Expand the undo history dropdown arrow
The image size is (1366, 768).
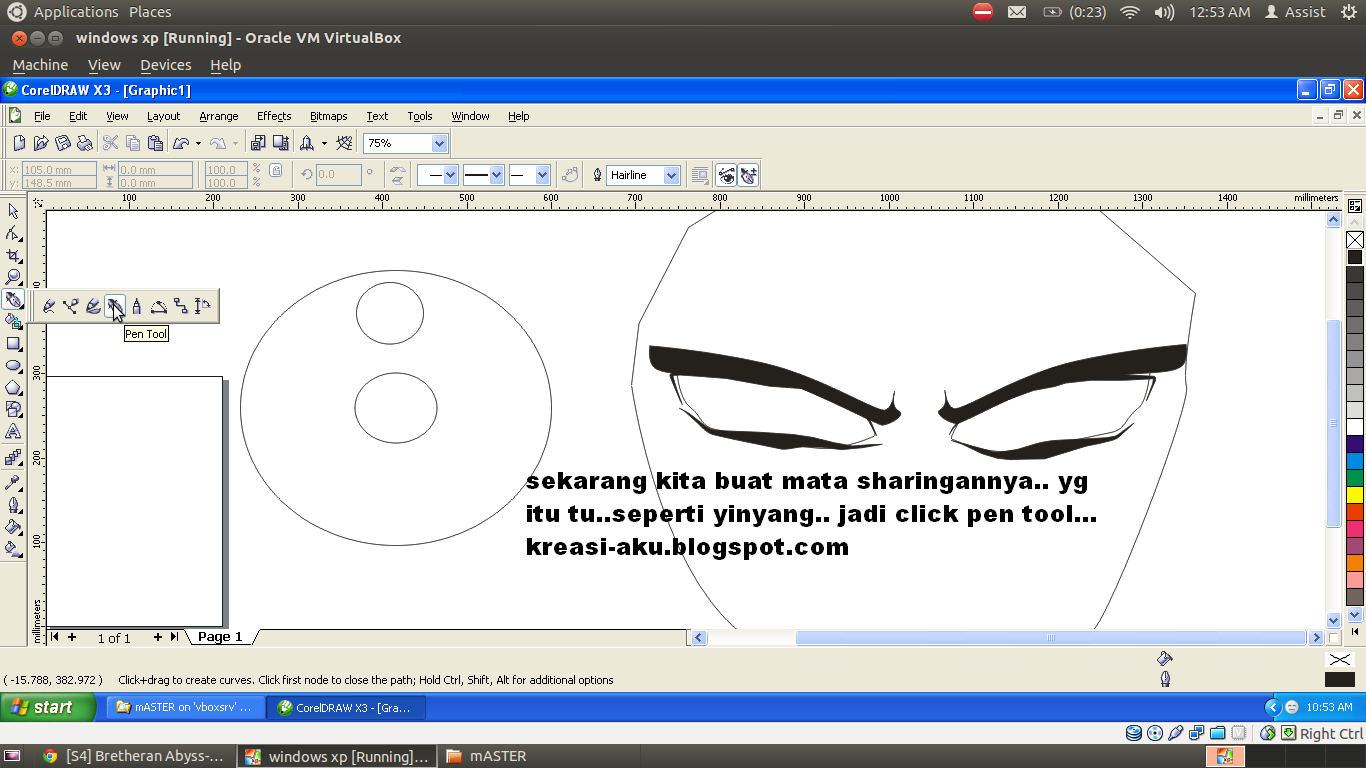(198, 143)
